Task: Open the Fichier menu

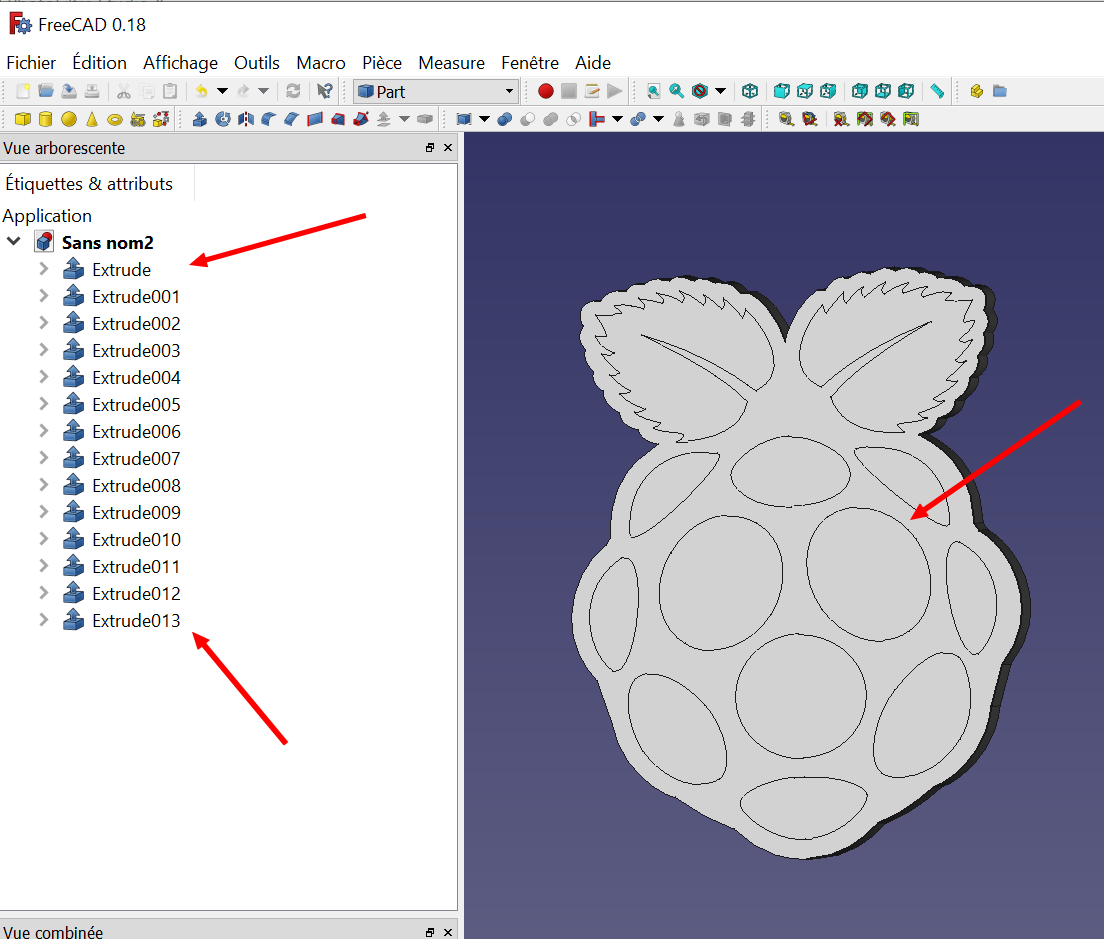Action: pyautogui.click(x=31, y=63)
